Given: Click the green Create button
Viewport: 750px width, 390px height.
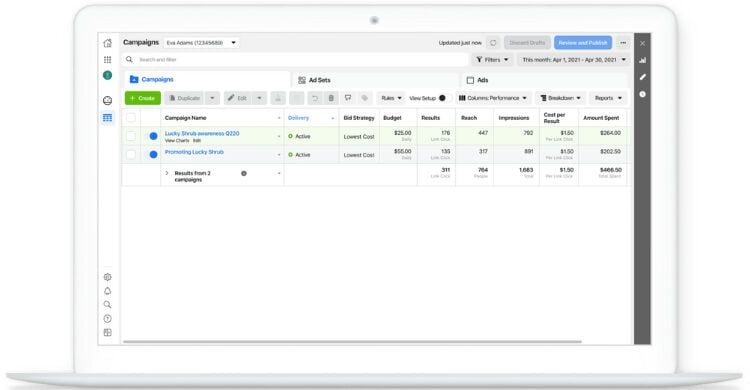Looking at the screenshot, I should 143,98.
